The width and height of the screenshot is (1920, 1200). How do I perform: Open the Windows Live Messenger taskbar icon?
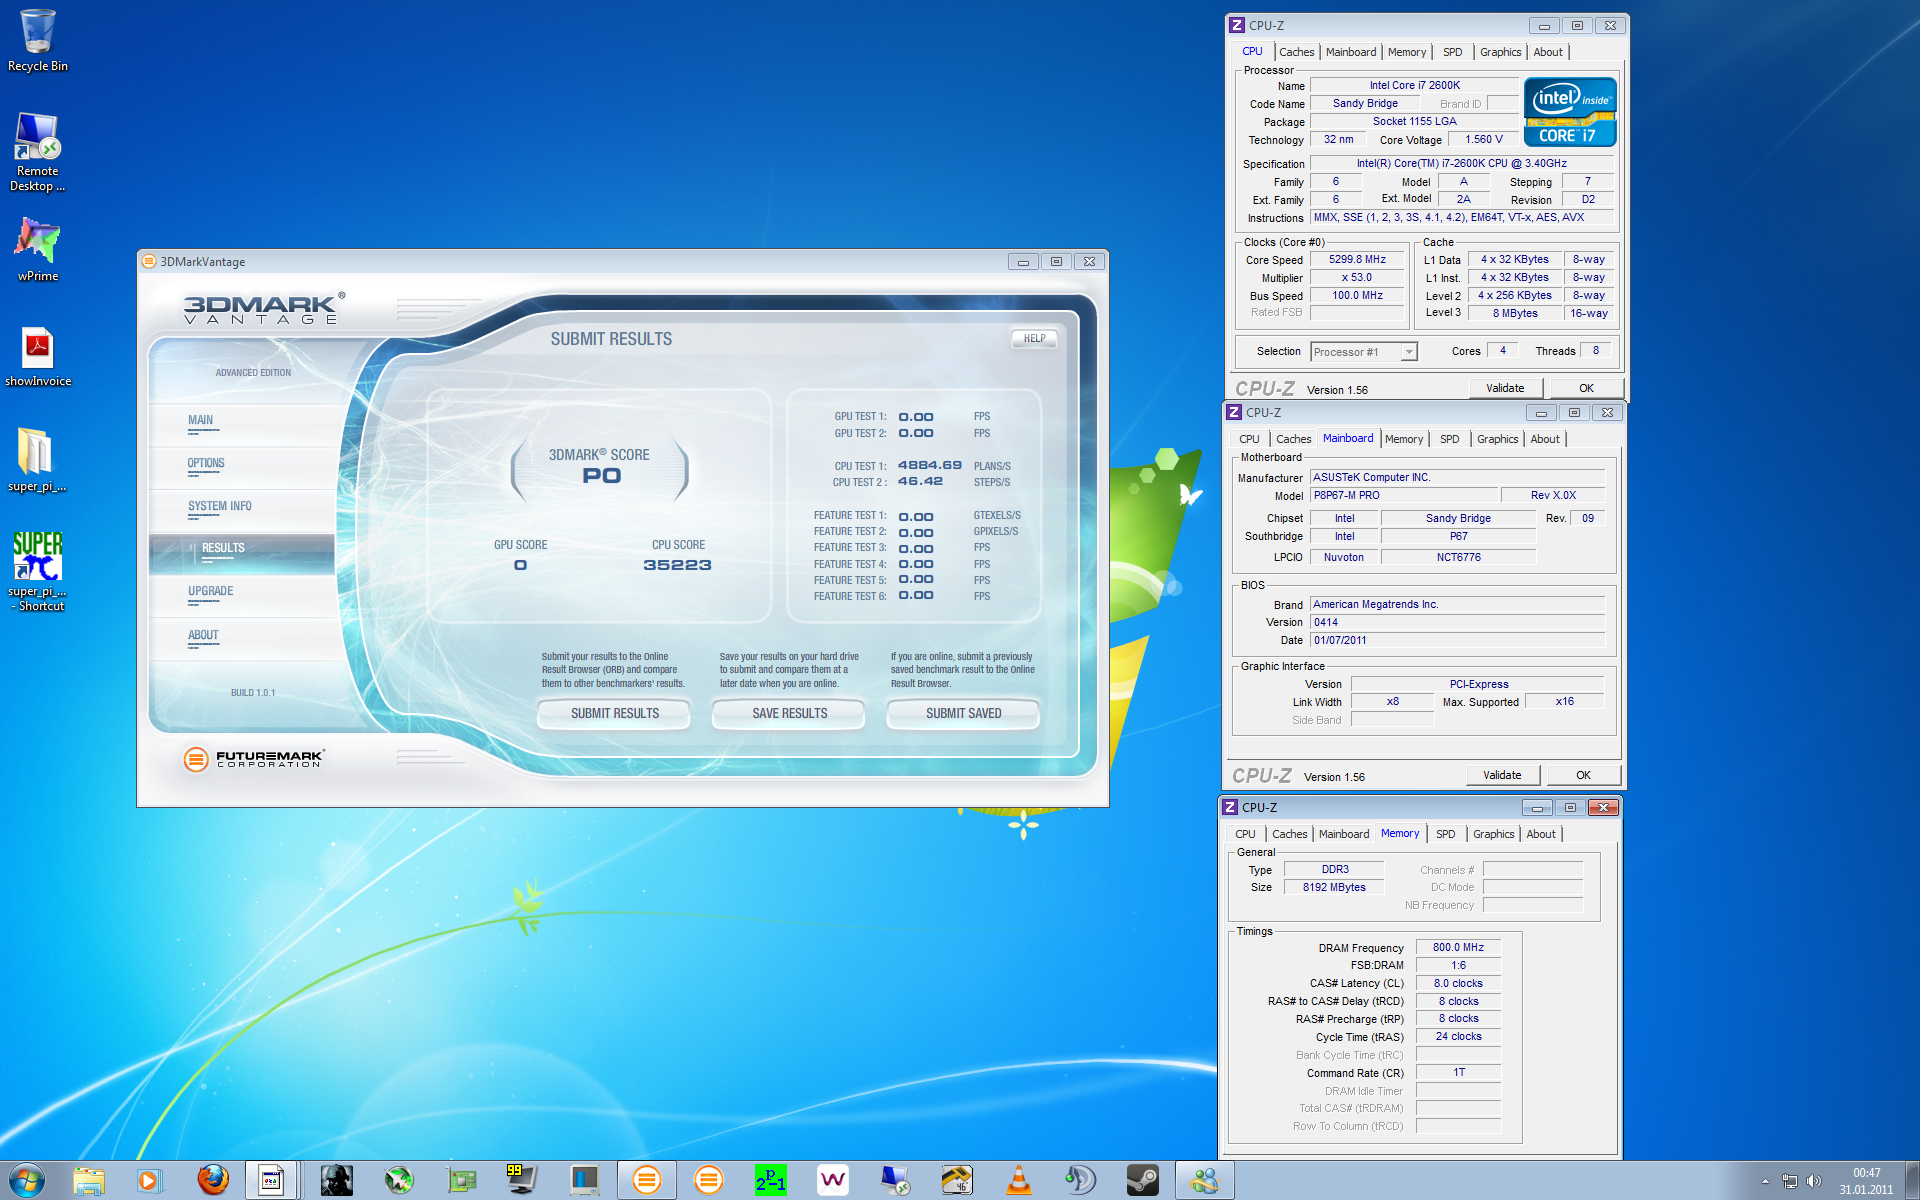click(x=1205, y=1181)
